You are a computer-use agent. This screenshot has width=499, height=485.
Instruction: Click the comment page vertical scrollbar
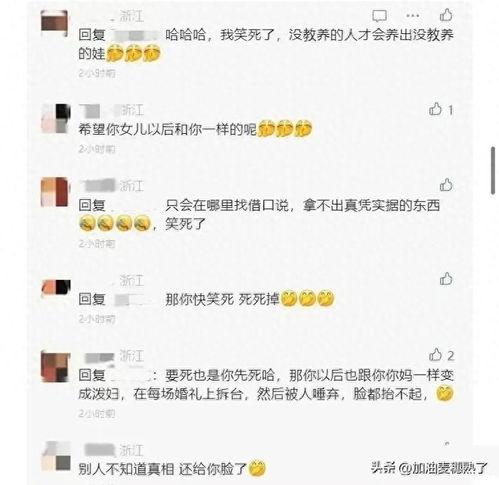tap(493, 170)
